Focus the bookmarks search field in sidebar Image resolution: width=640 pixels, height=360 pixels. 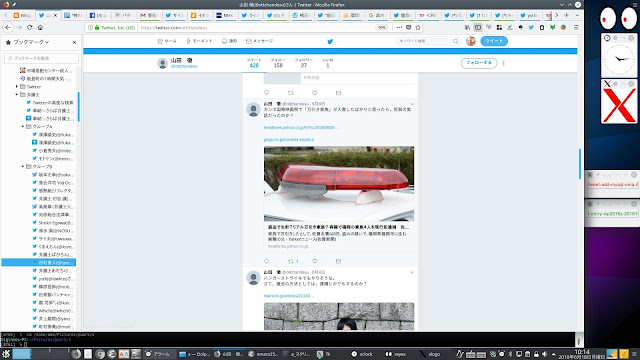[x=41, y=58]
